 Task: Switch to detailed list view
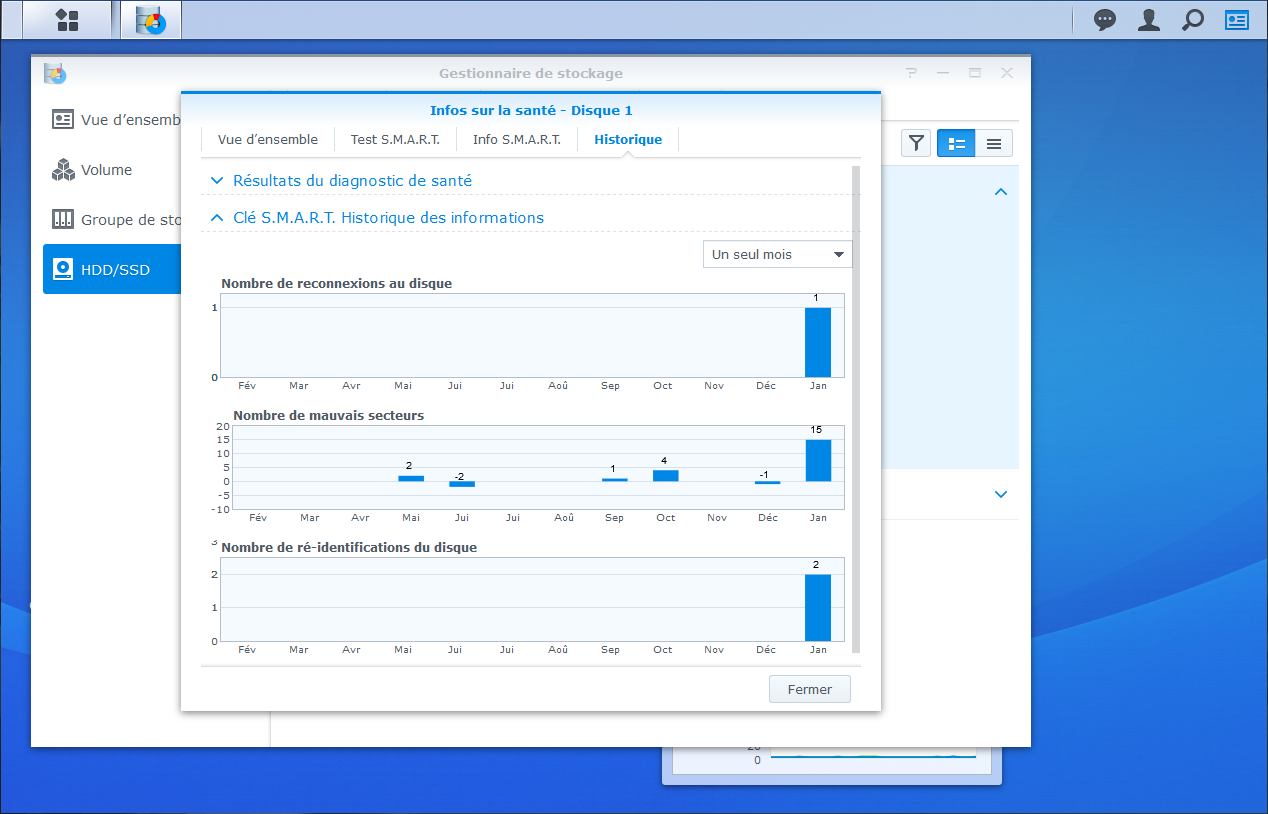click(x=956, y=143)
